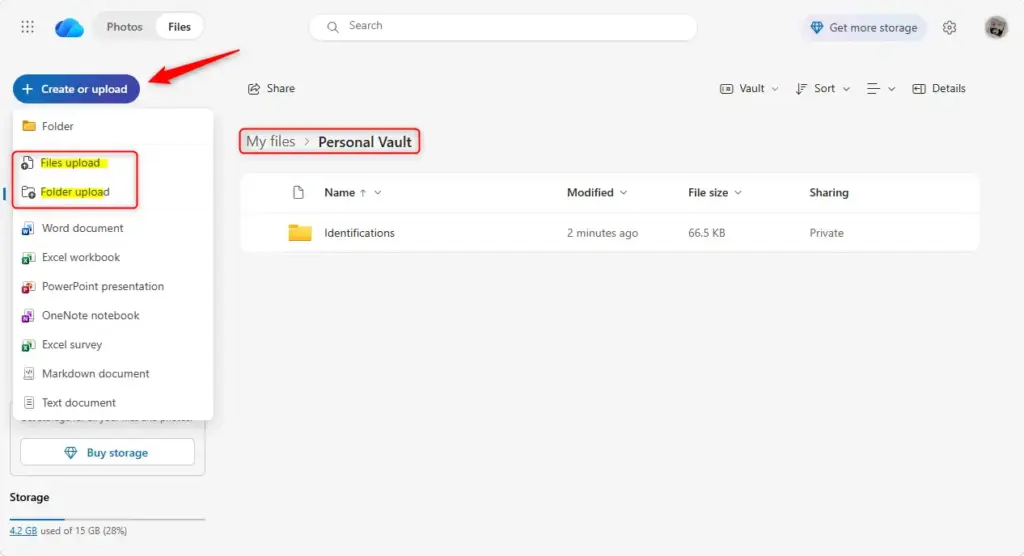The height and width of the screenshot is (556, 1024).
Task: Create a new Excel survey
Action: (x=112, y=344)
